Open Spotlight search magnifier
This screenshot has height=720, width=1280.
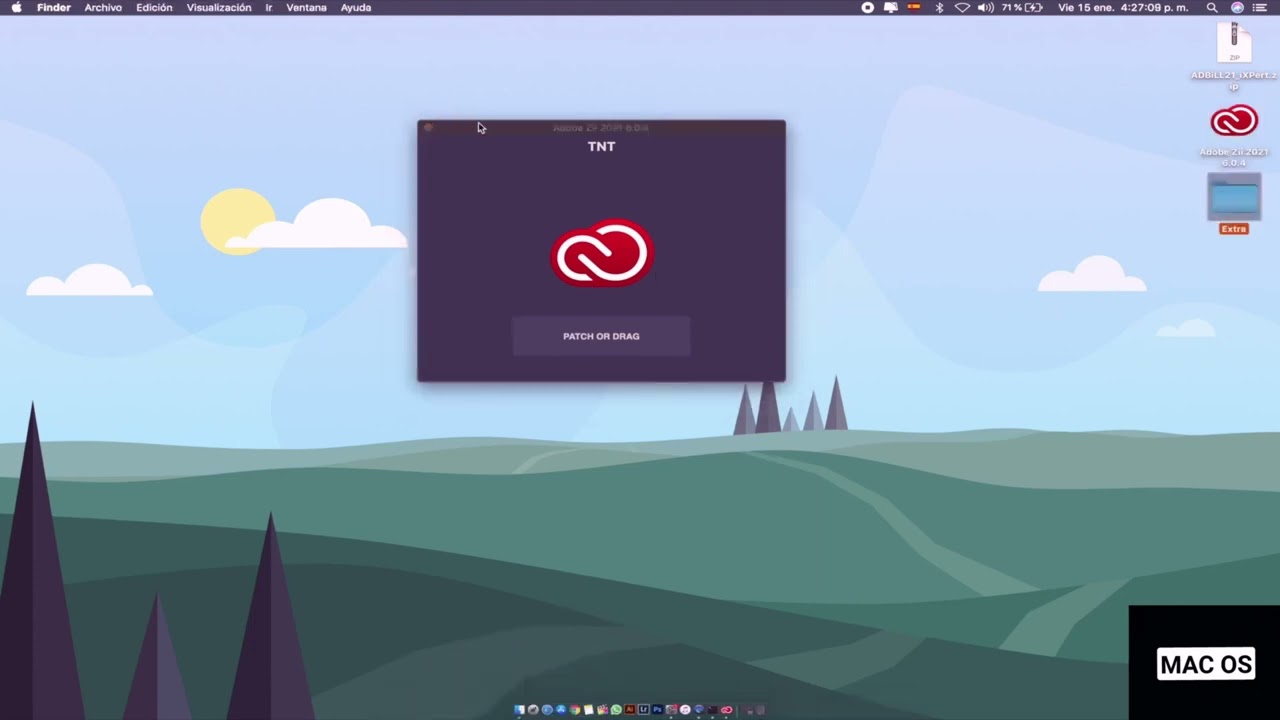tap(1212, 7)
